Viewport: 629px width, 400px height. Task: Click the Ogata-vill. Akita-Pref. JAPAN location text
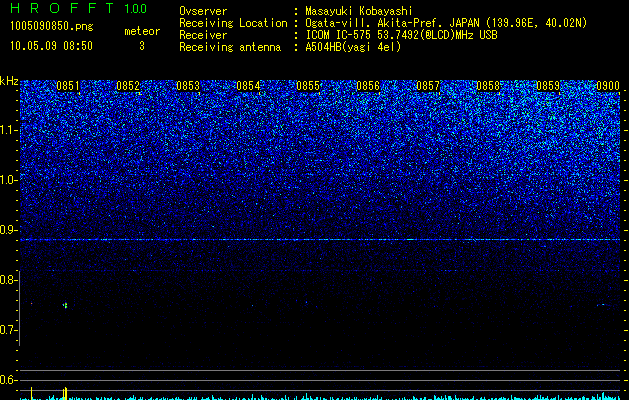tap(446, 23)
